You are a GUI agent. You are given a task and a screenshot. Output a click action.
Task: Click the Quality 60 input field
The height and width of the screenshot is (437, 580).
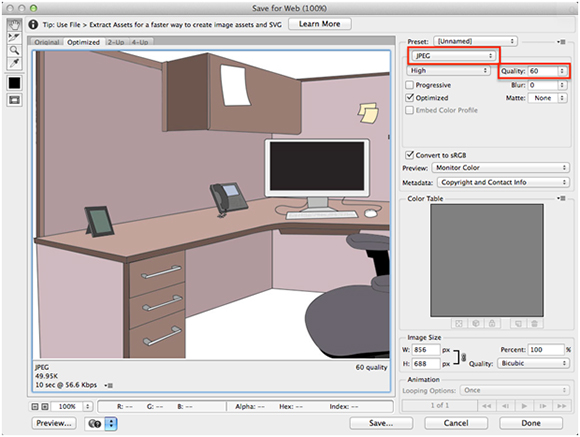[x=543, y=71]
